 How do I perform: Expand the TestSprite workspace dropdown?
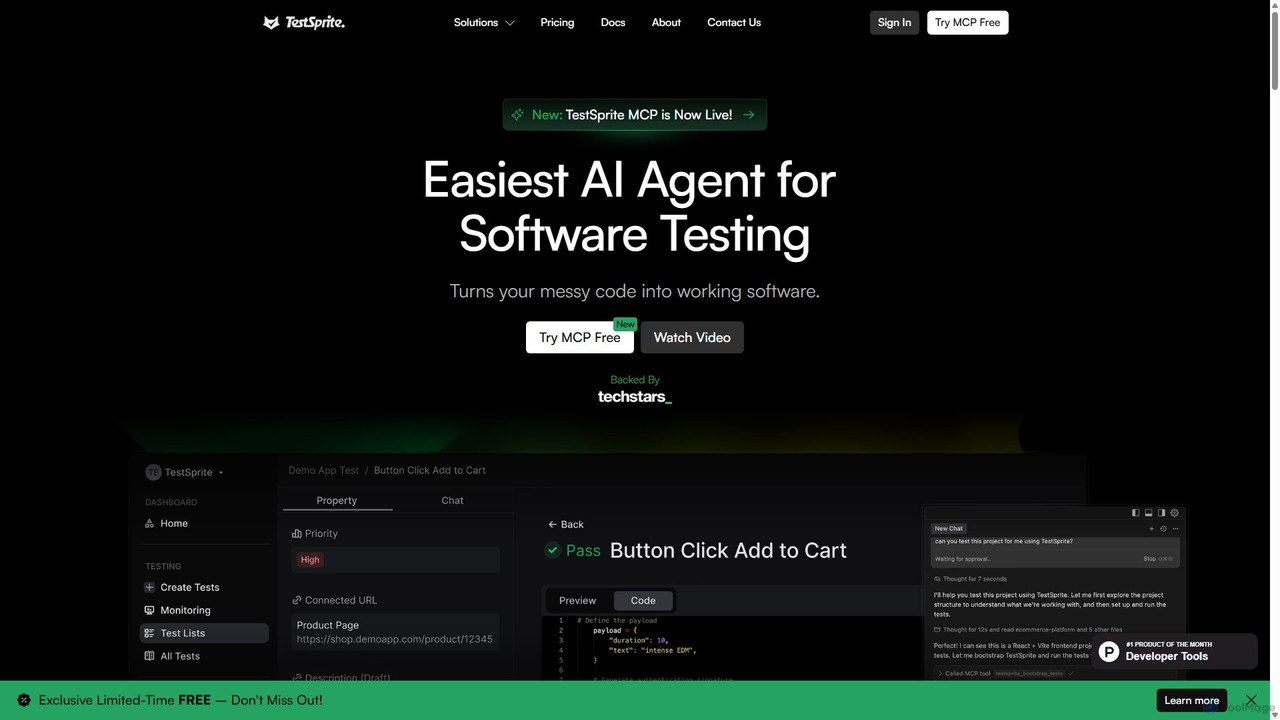pyautogui.click(x=185, y=472)
